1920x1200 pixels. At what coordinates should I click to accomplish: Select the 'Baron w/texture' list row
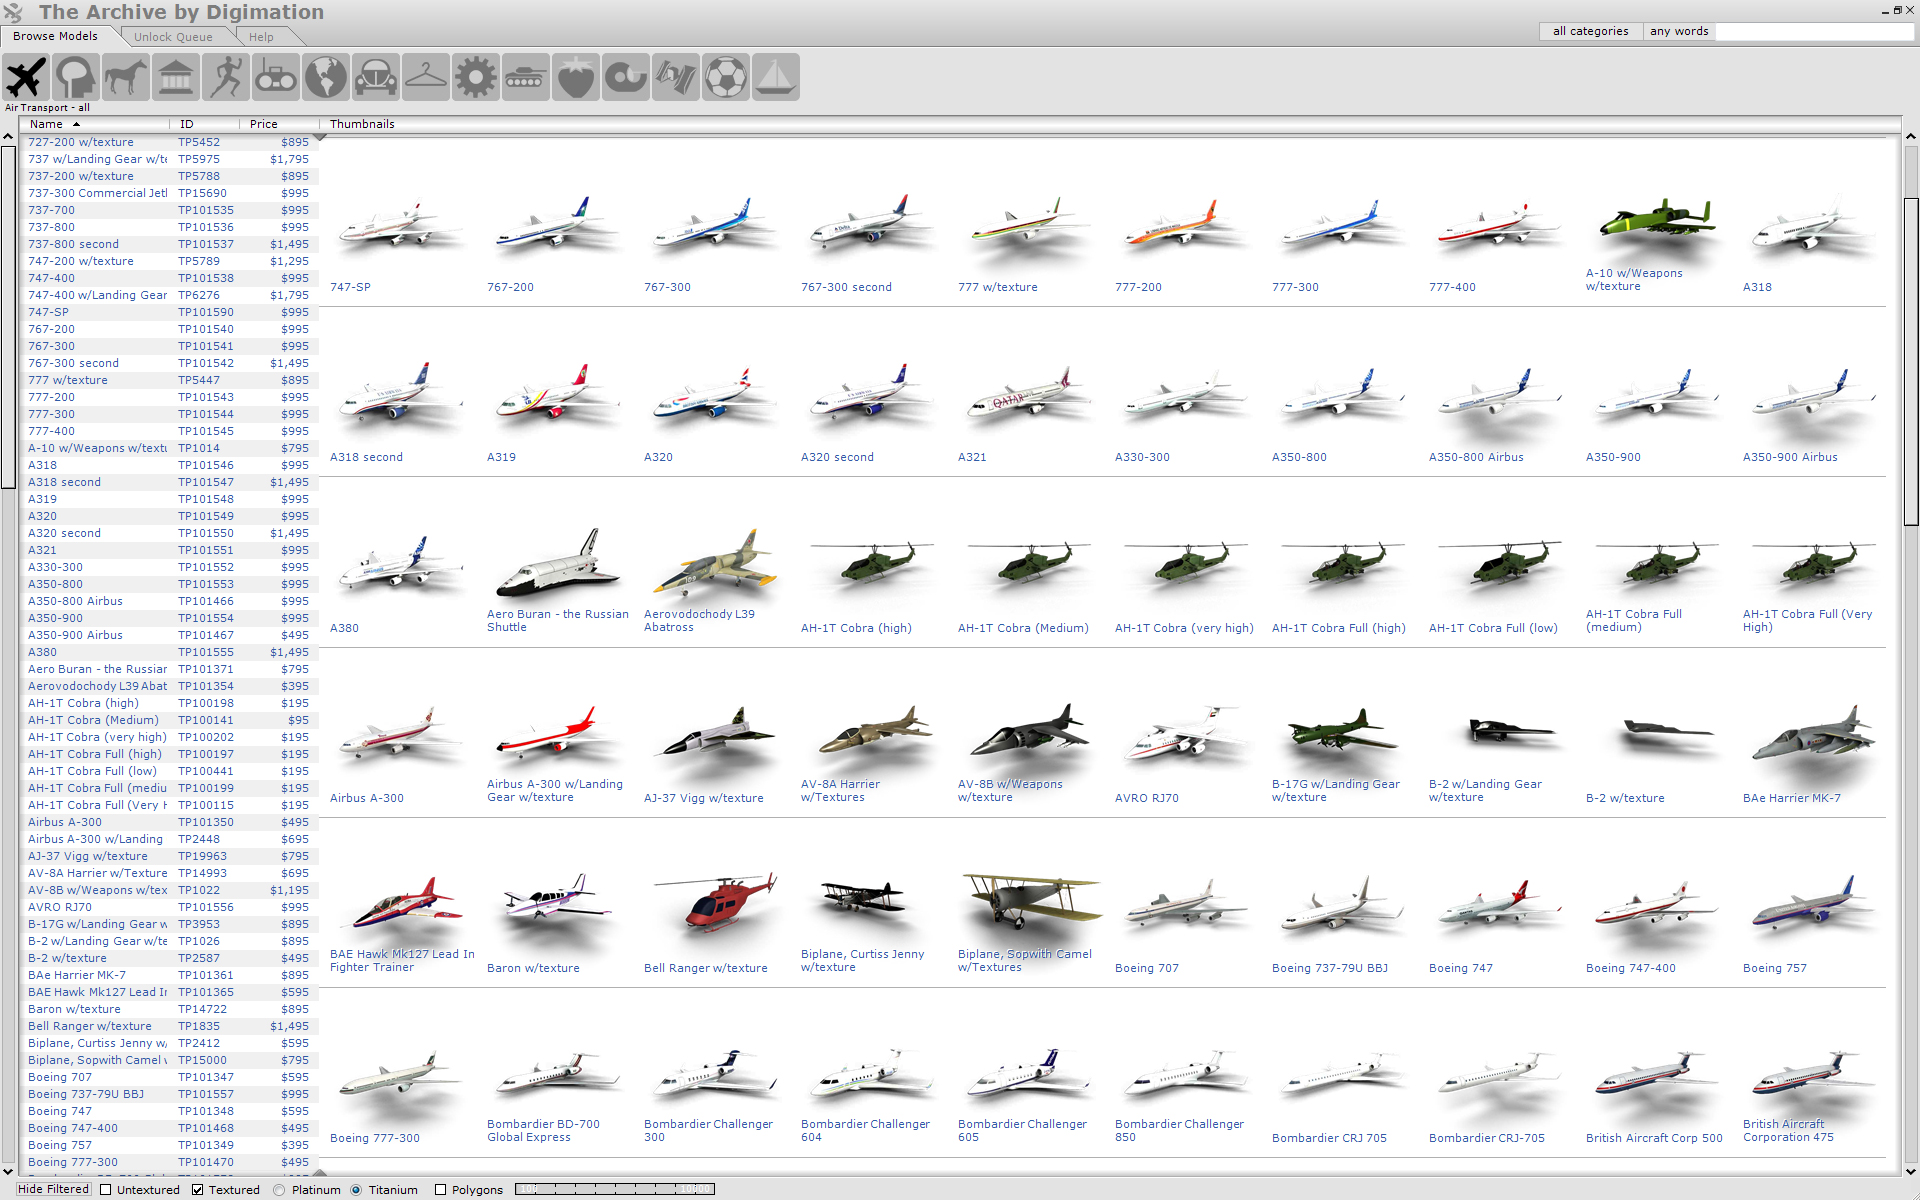(169, 1009)
